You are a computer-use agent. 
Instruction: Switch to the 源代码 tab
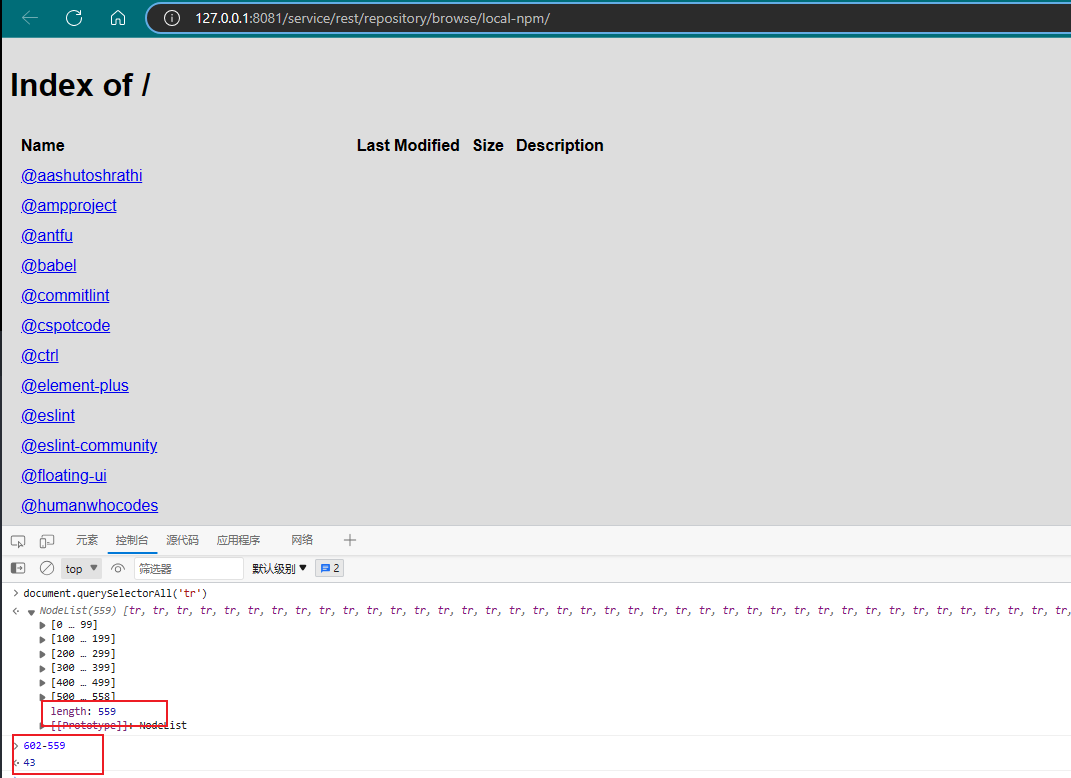click(182, 540)
